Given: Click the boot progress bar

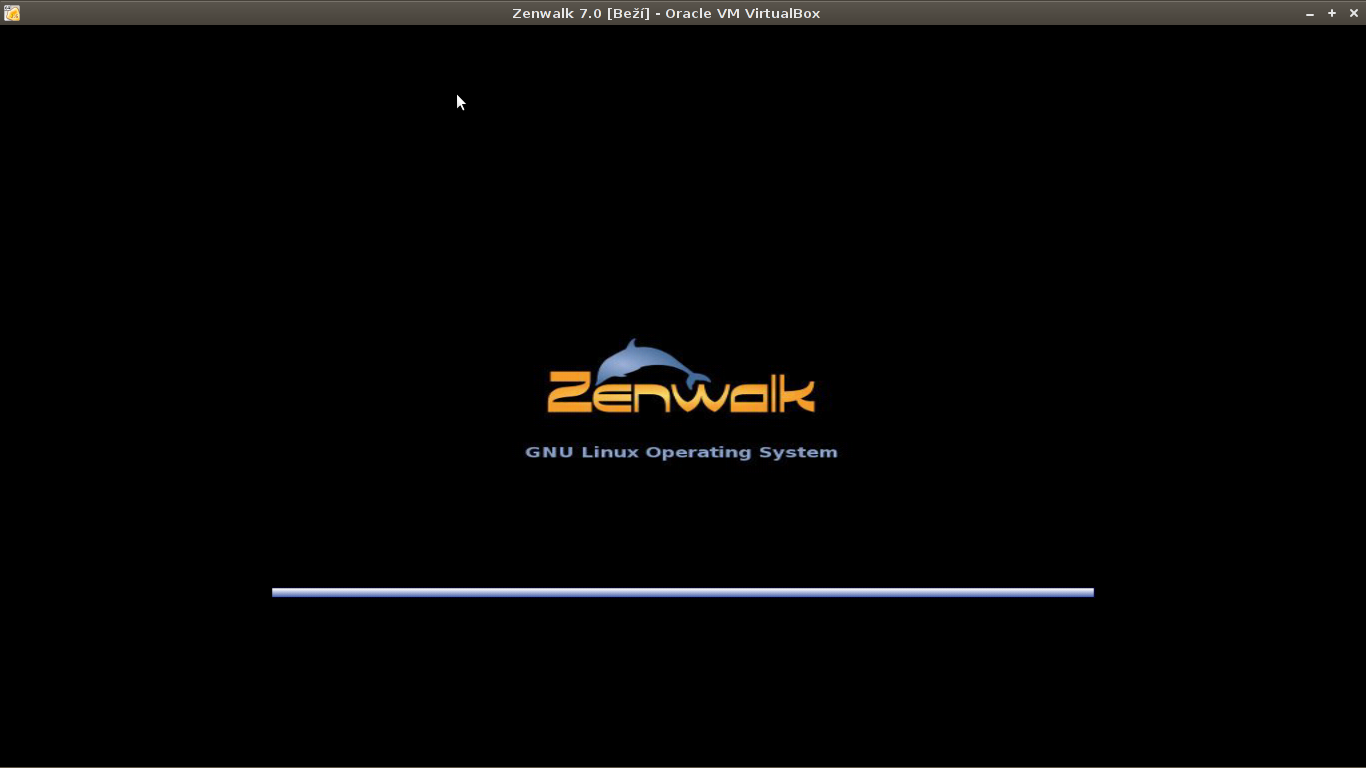Looking at the screenshot, I should pyautogui.click(x=683, y=592).
